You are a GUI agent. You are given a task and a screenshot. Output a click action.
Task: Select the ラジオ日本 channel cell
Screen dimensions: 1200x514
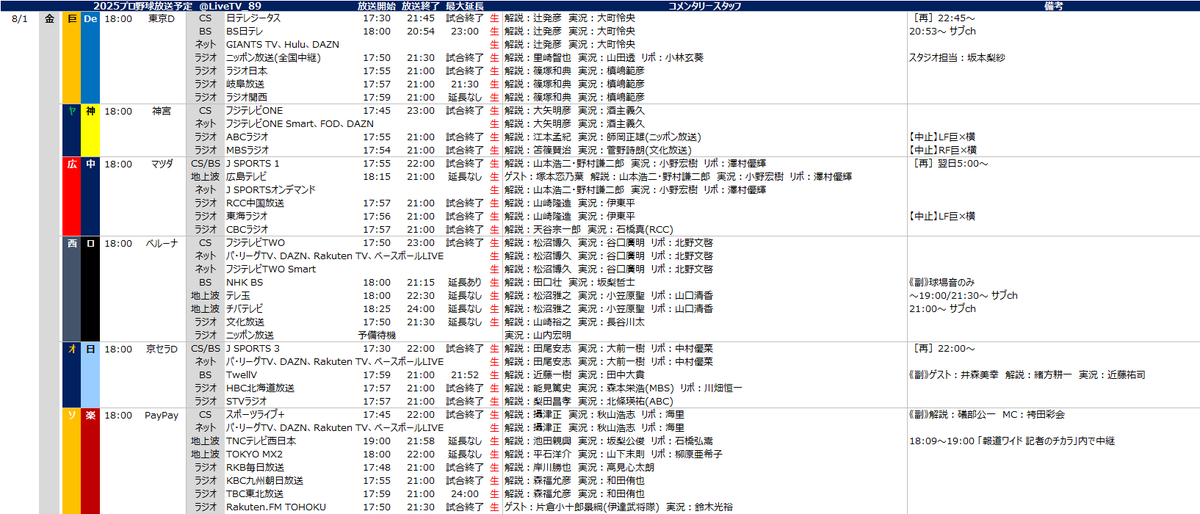pyautogui.click(x=248, y=70)
